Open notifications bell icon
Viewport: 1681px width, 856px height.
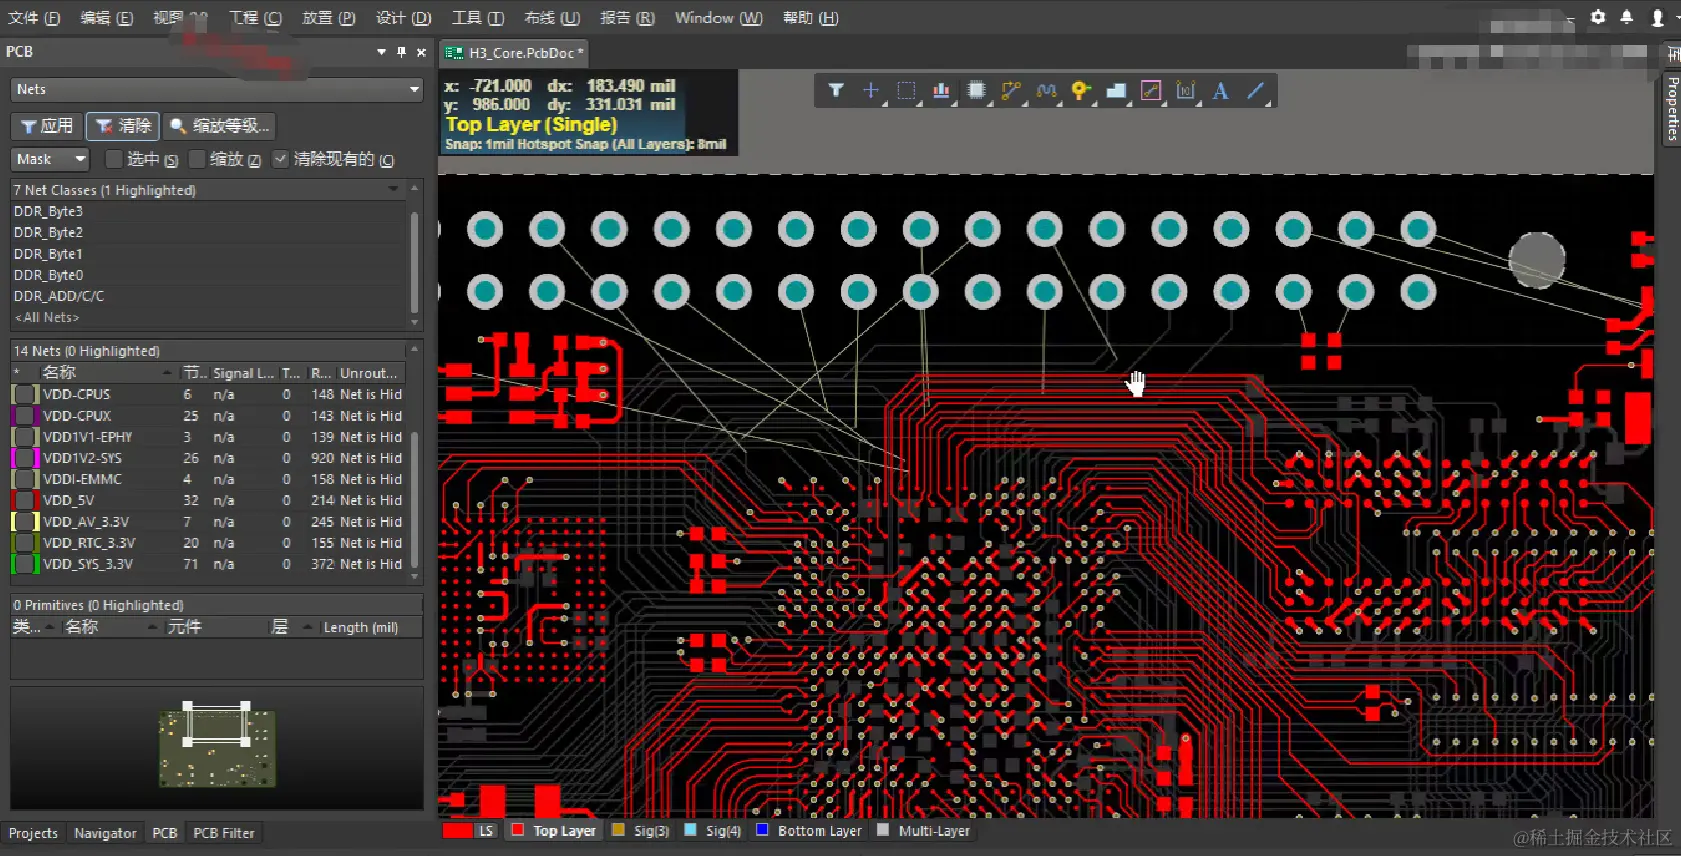pos(1627,17)
